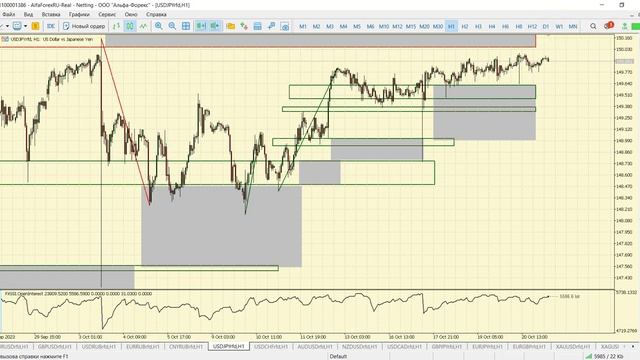Switch to the USDRUB H1 chart tab

[x=99, y=347]
